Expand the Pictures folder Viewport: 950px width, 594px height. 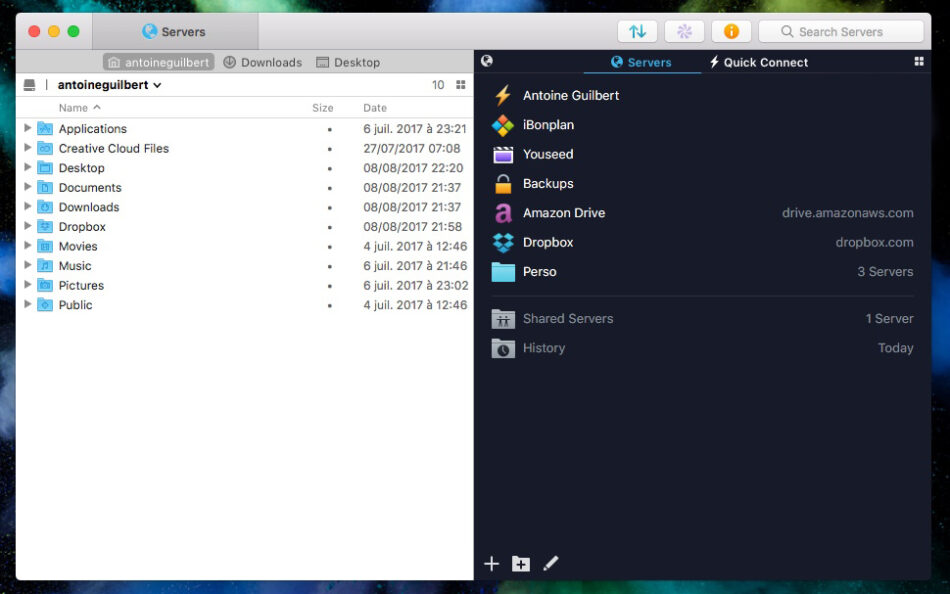(27, 284)
